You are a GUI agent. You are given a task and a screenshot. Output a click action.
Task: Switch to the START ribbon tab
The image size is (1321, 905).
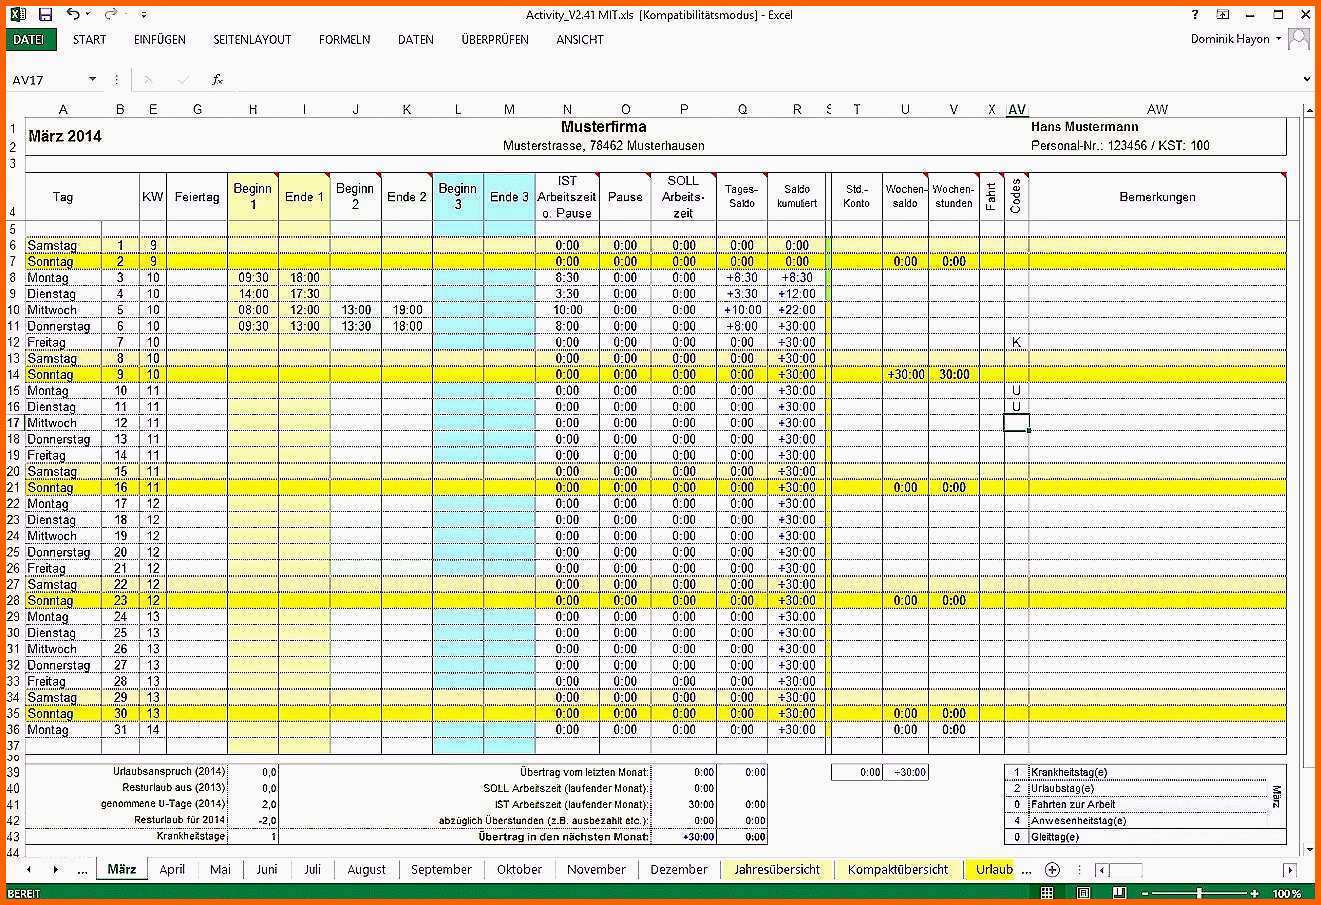click(89, 40)
